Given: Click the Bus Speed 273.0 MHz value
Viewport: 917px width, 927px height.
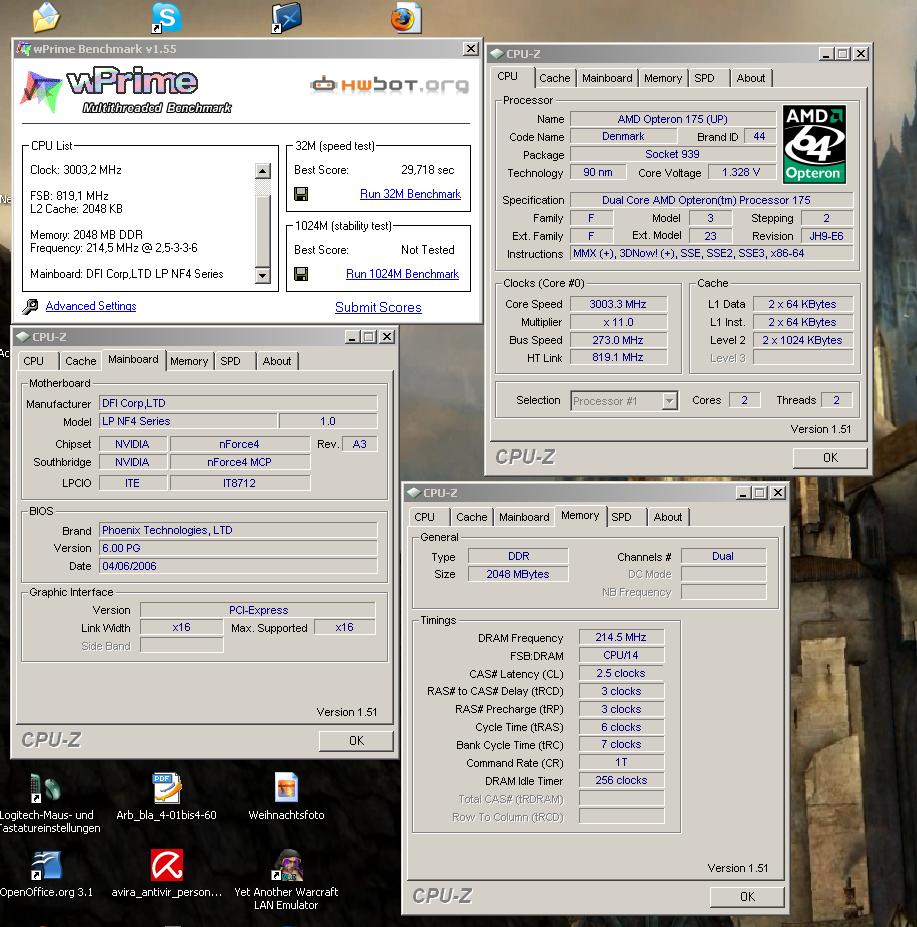Looking at the screenshot, I should pyautogui.click(x=618, y=340).
